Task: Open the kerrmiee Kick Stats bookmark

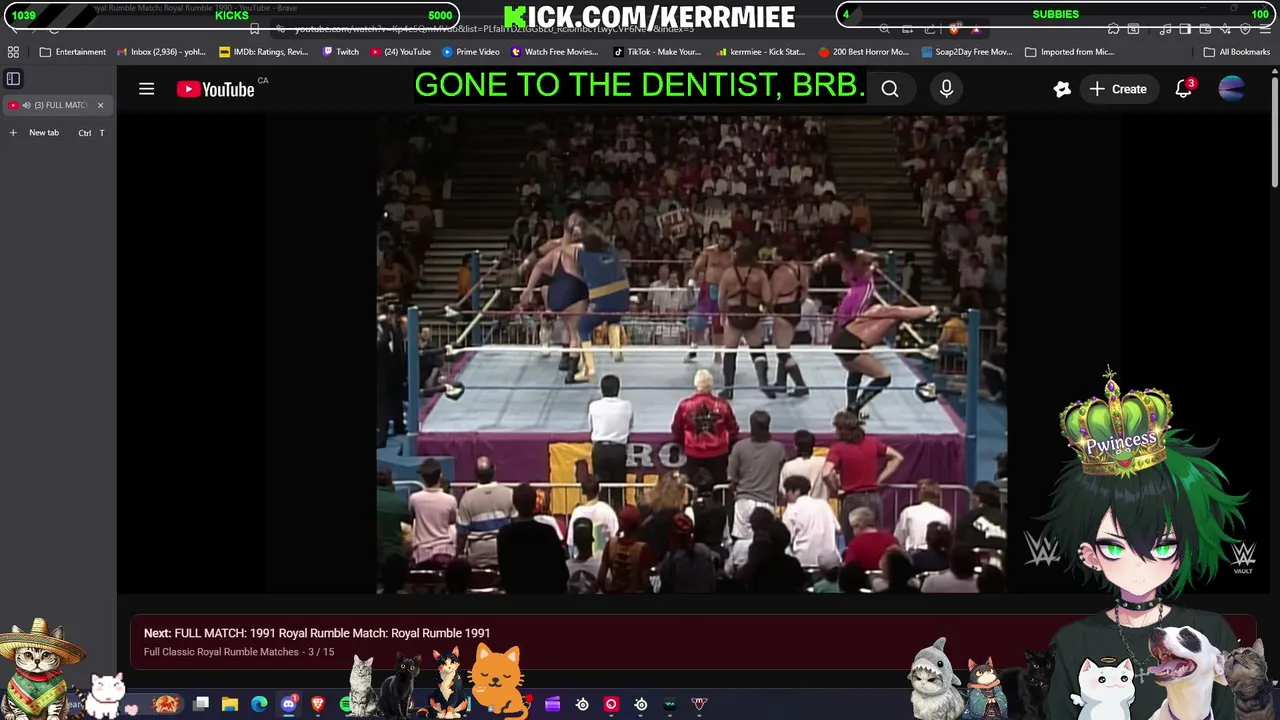Action: tap(760, 52)
